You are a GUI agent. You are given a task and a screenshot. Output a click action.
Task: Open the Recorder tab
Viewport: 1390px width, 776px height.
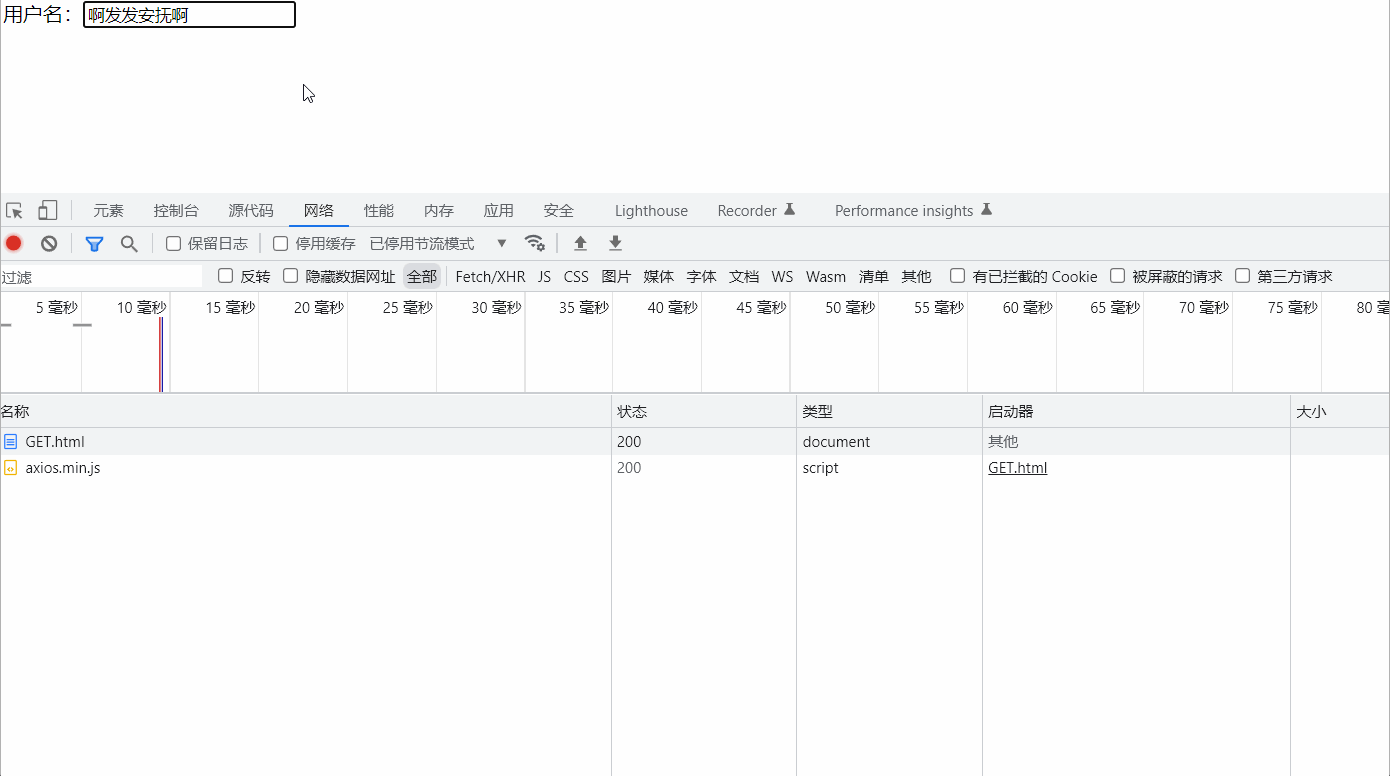coord(756,211)
